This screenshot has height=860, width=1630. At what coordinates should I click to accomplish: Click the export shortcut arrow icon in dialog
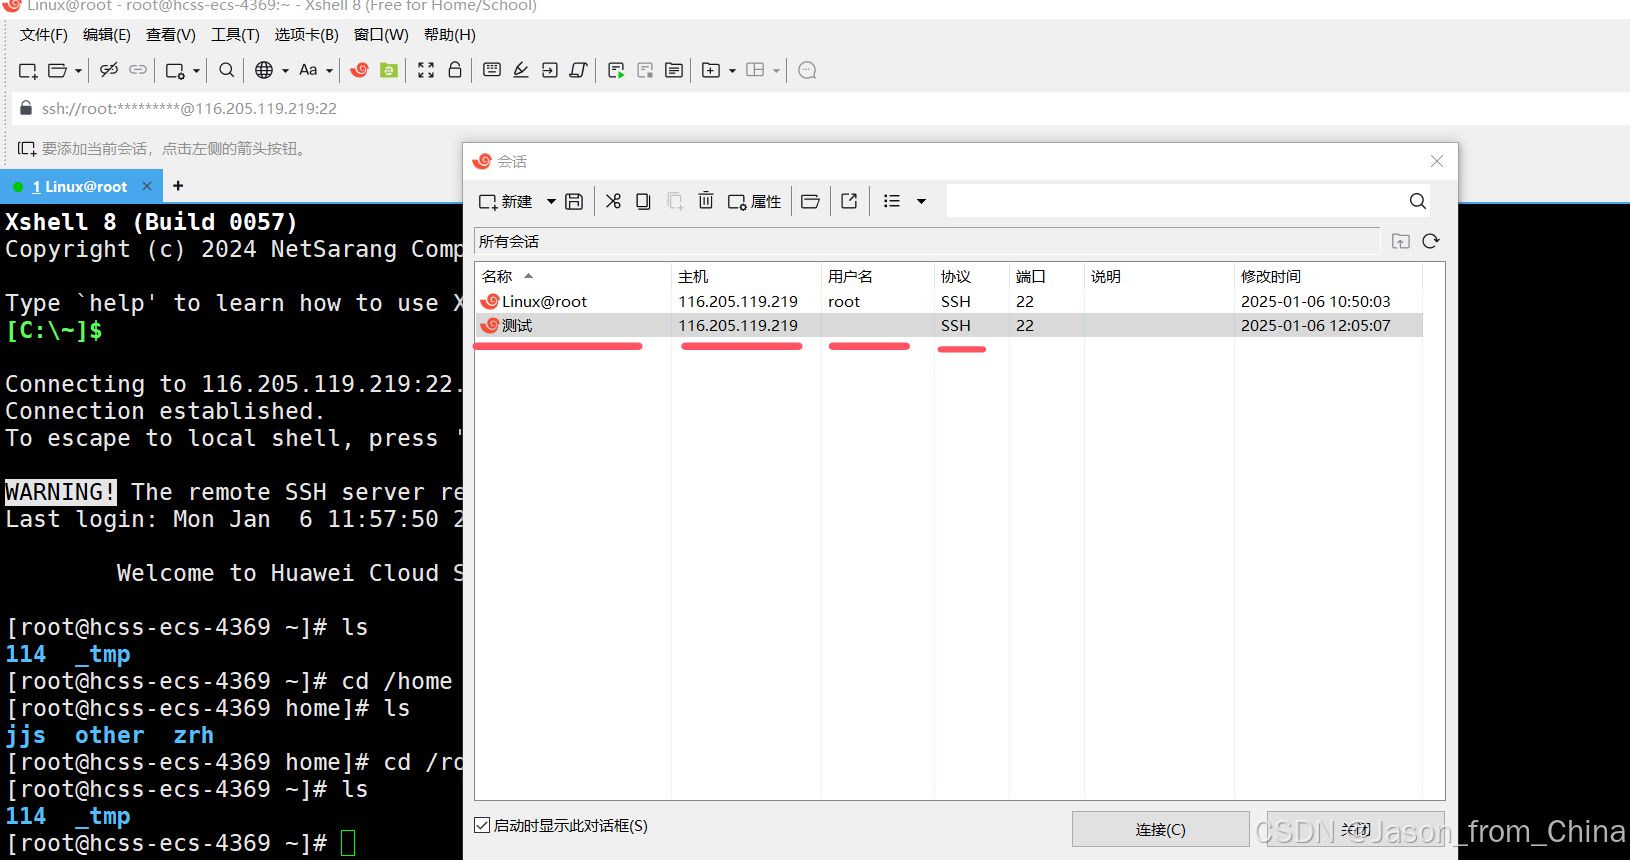tap(849, 201)
